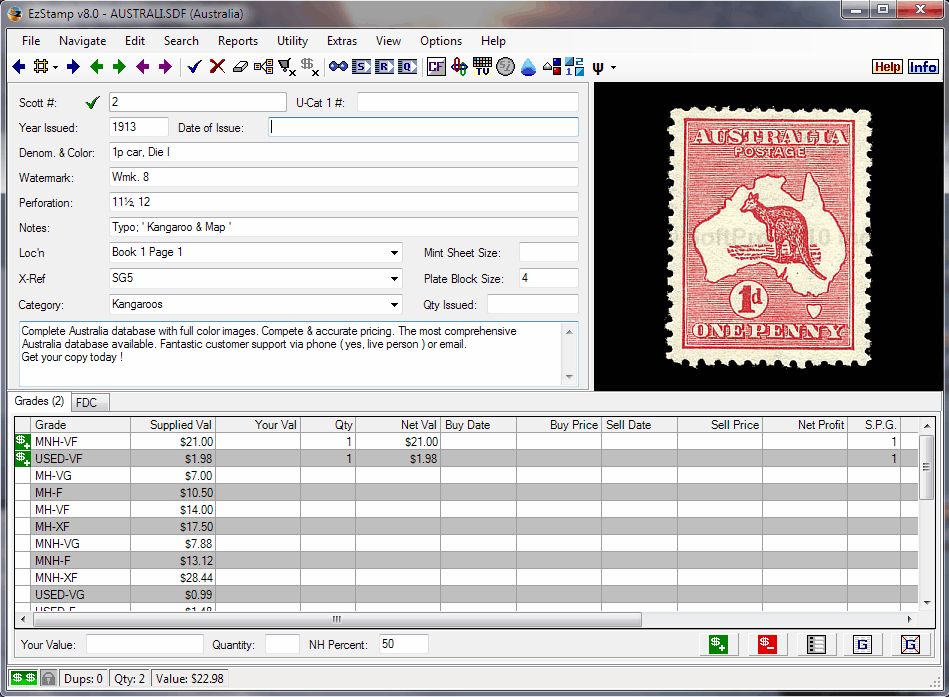Click the R toolbar icon
Screen dimensions: 949x697
(384, 67)
